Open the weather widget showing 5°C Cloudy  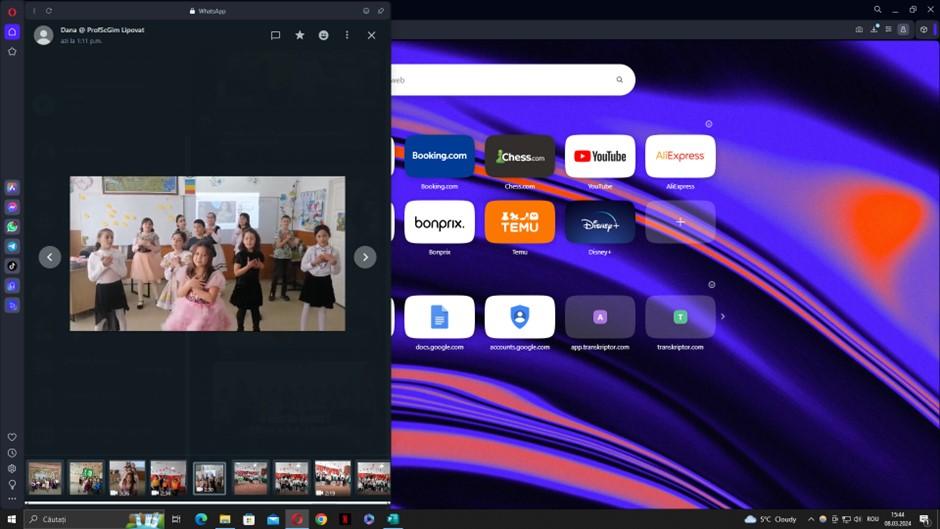point(770,519)
